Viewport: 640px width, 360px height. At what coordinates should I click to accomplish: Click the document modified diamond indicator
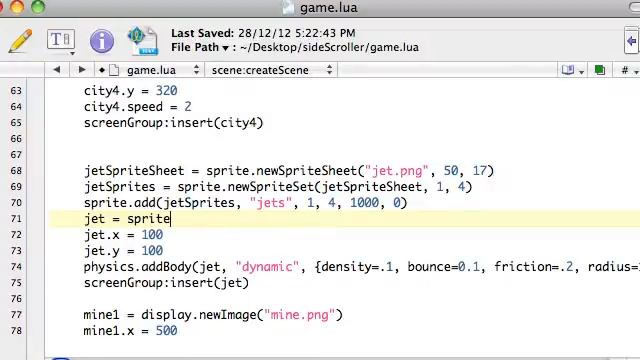point(102,70)
